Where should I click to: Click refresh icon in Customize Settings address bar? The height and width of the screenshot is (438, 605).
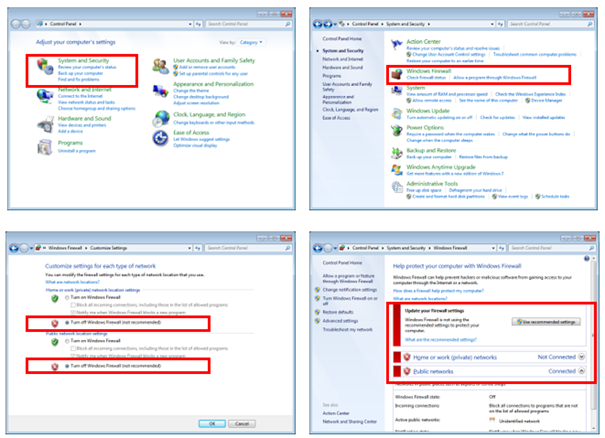[198, 248]
